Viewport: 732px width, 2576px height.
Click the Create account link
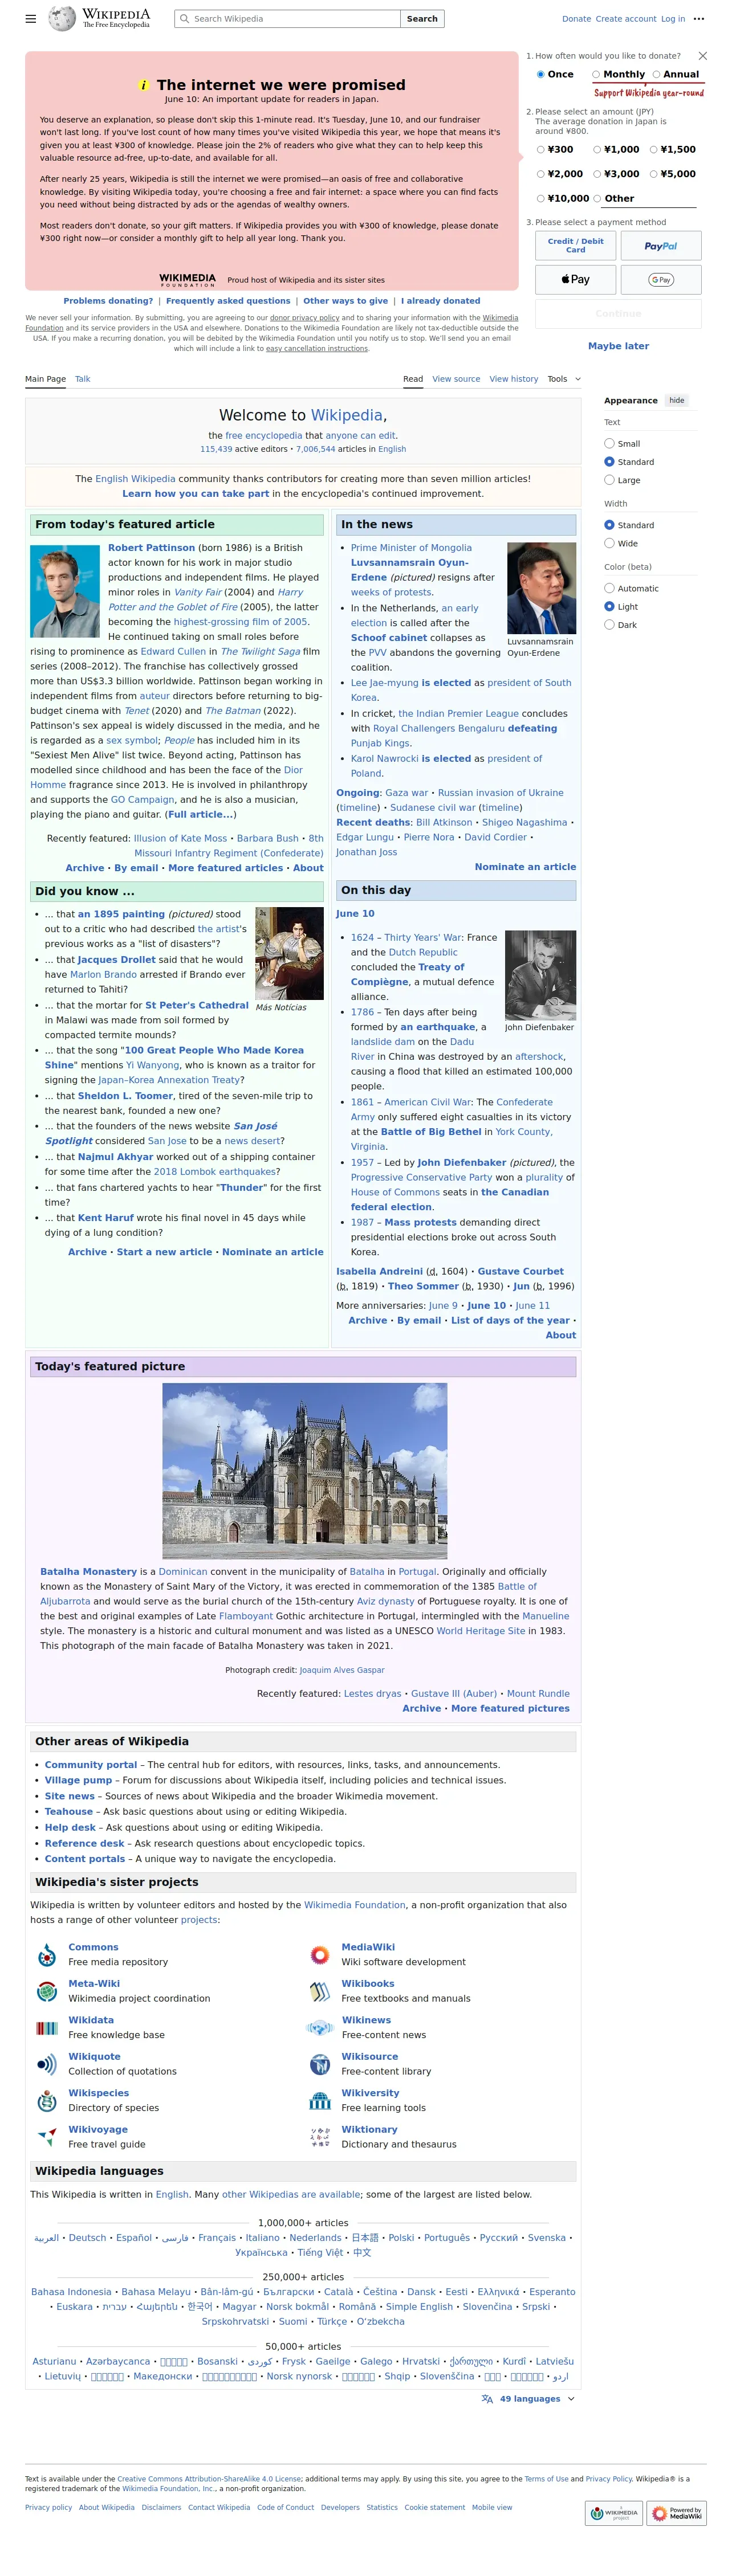coord(626,19)
